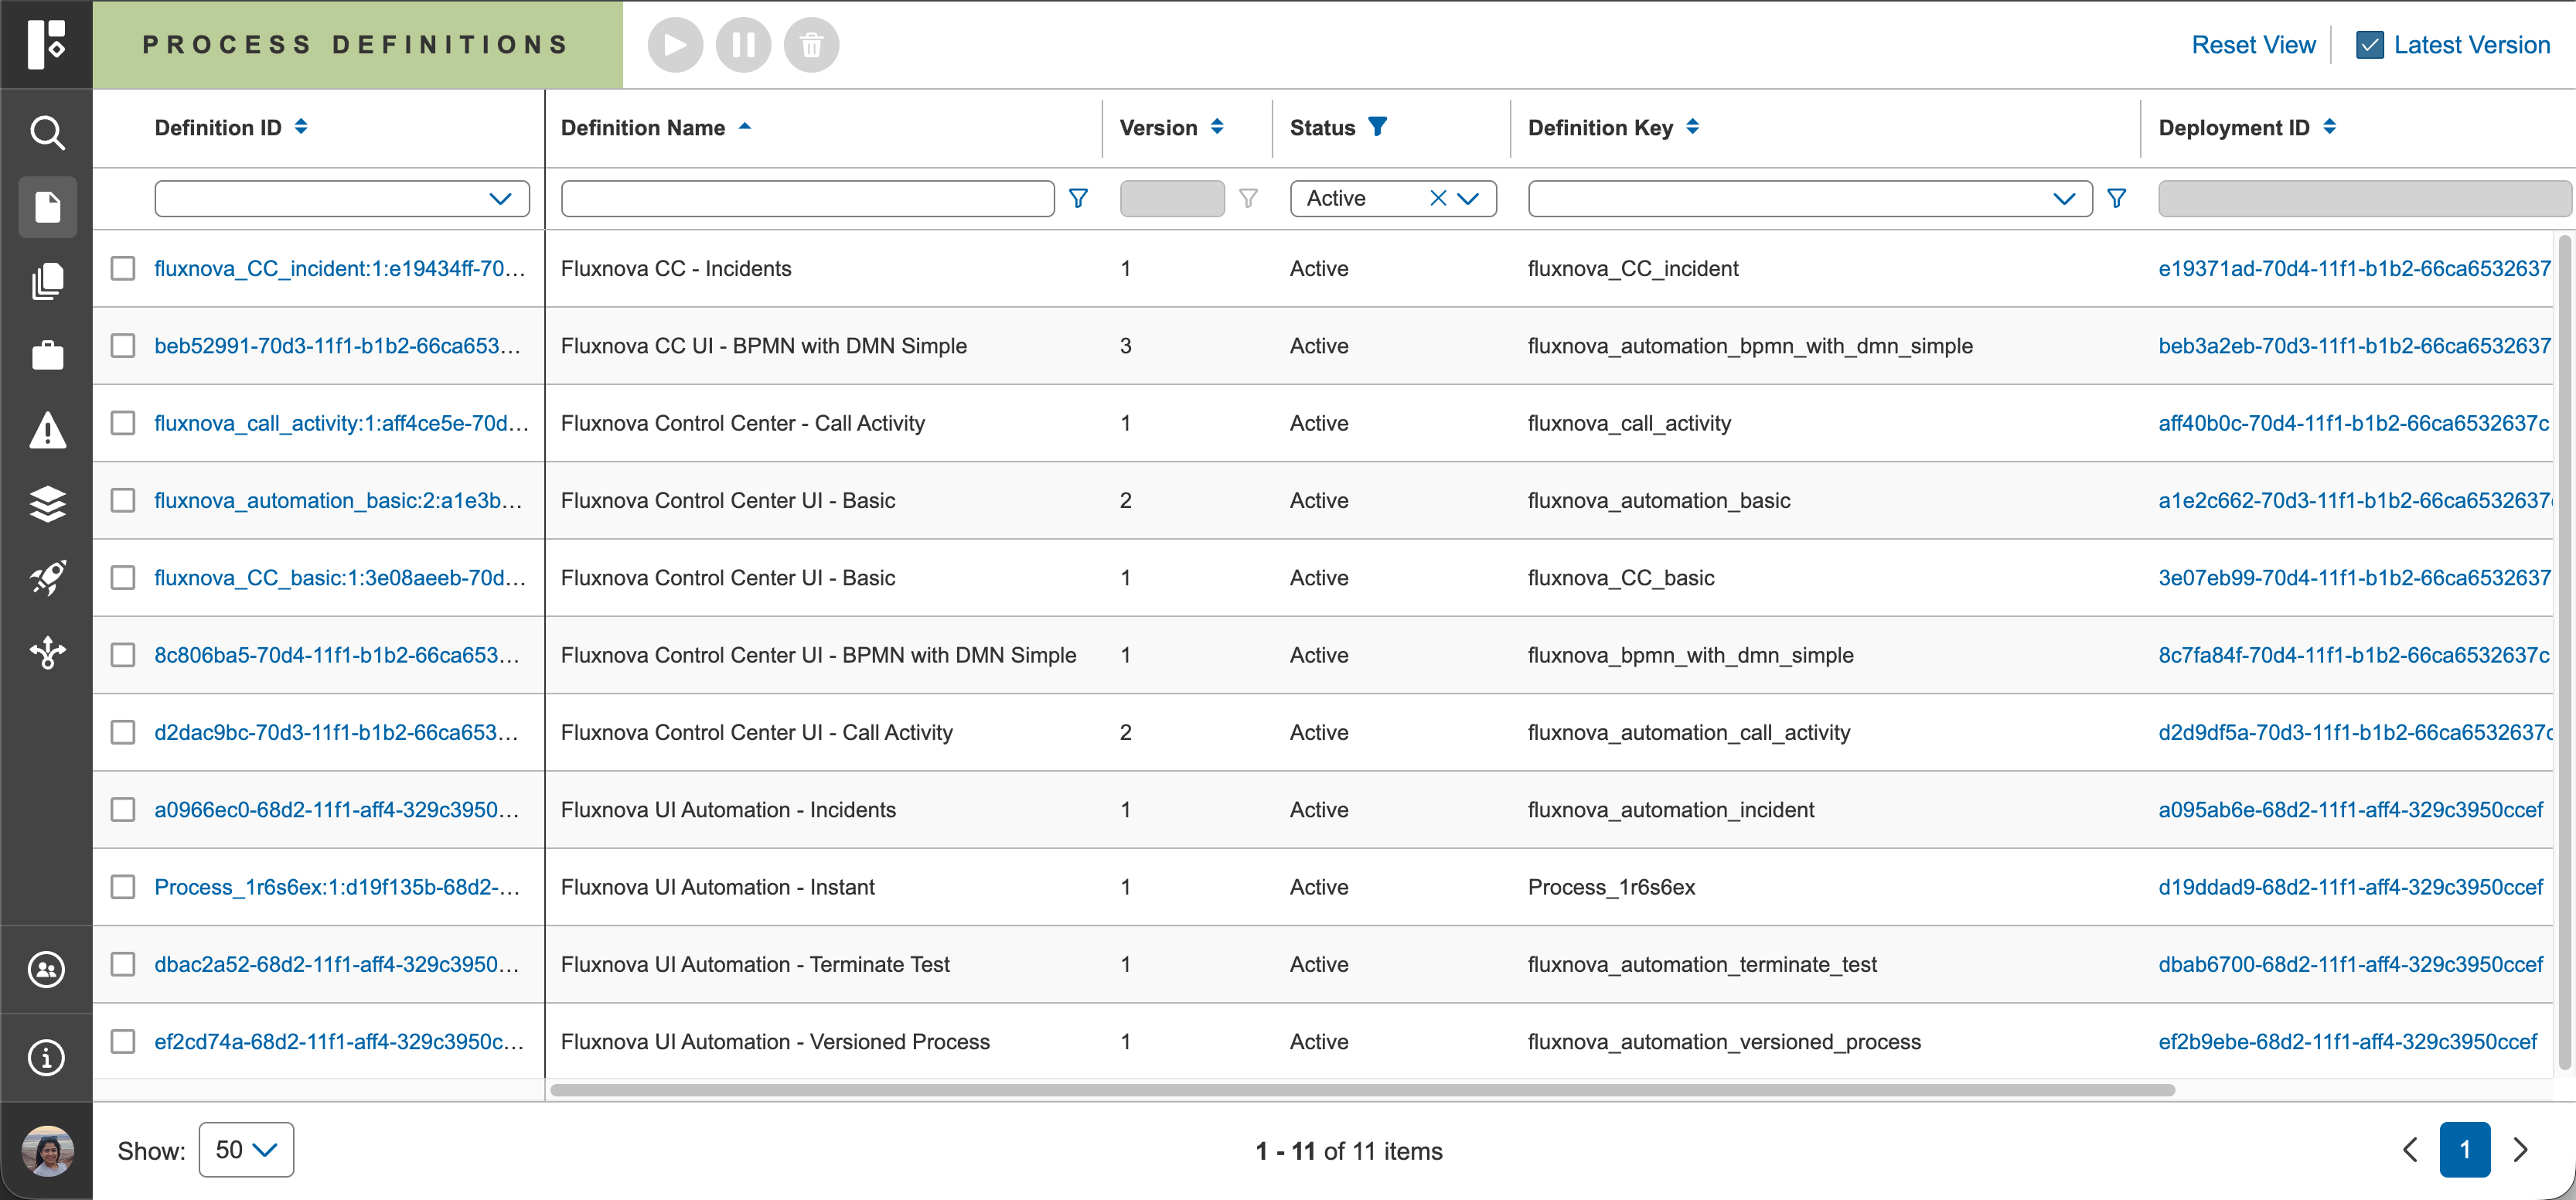
Task: Select checkbox for fluxnova_bpmn_with_dmn_simple row
Action: tap(123, 654)
